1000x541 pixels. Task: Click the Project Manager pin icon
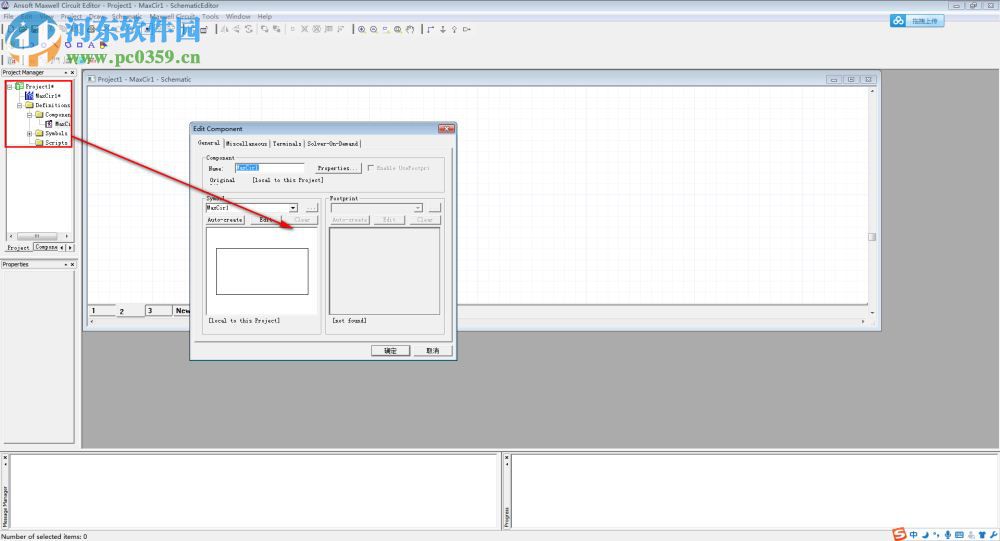(66, 73)
